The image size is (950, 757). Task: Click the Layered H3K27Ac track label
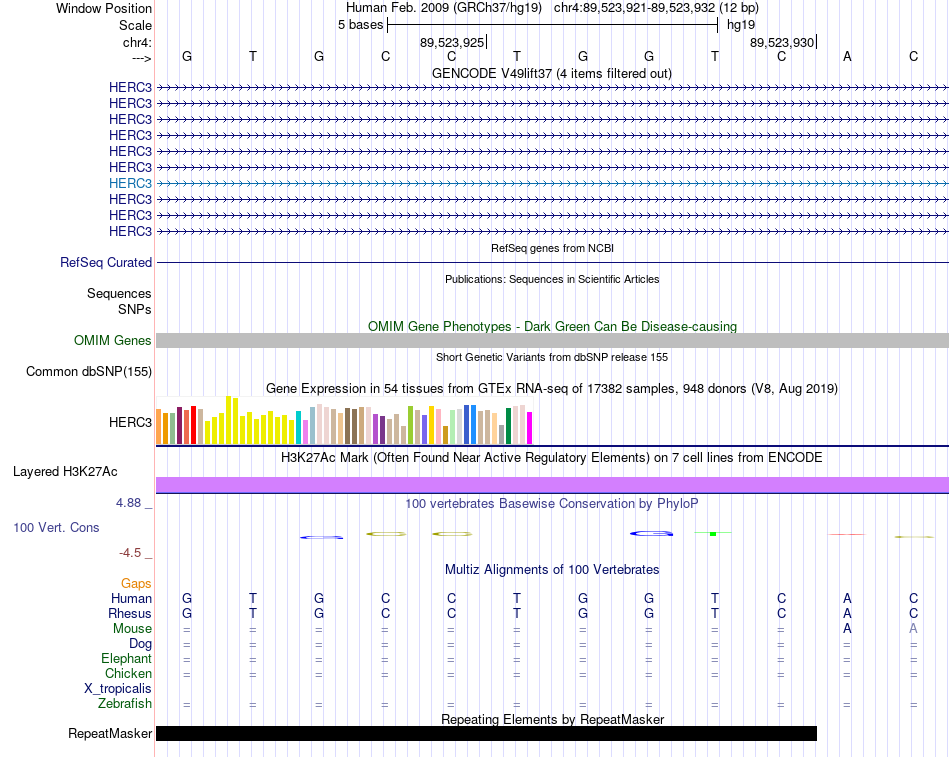click(65, 472)
